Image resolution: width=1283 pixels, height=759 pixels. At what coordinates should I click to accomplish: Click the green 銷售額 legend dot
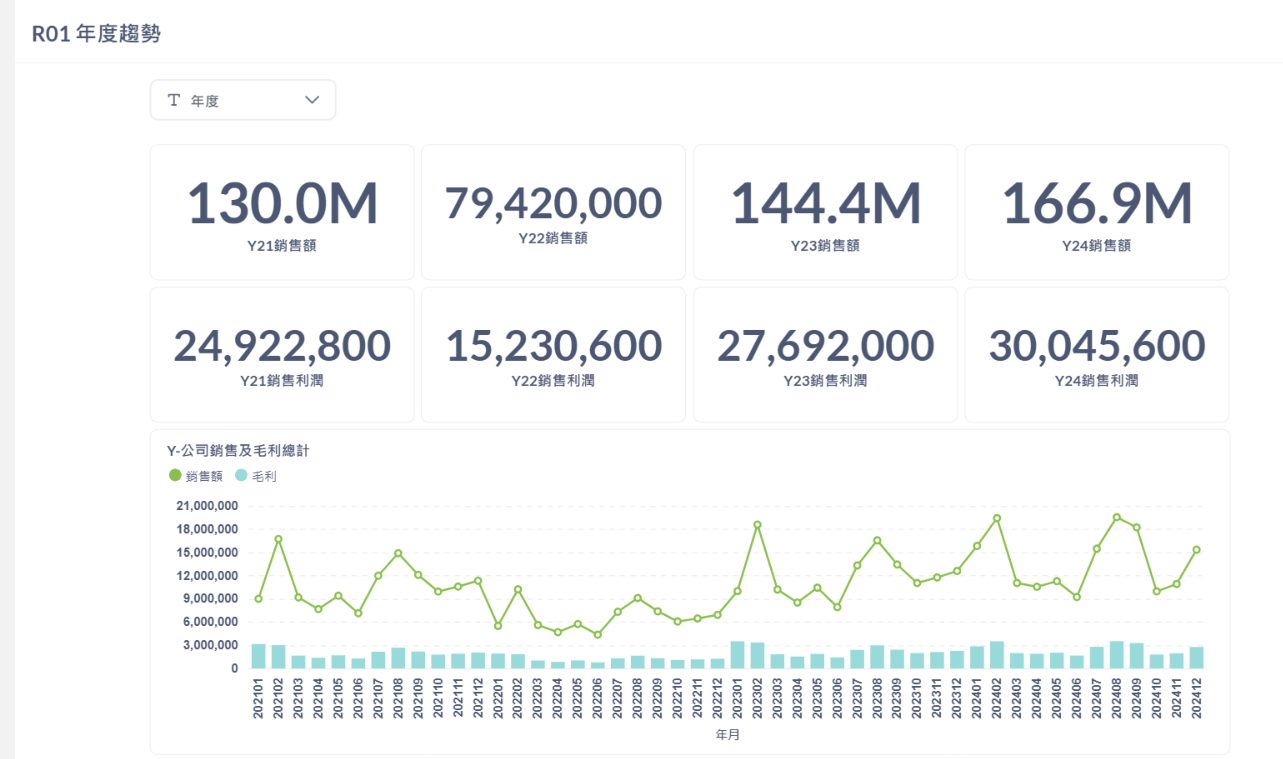(176, 476)
